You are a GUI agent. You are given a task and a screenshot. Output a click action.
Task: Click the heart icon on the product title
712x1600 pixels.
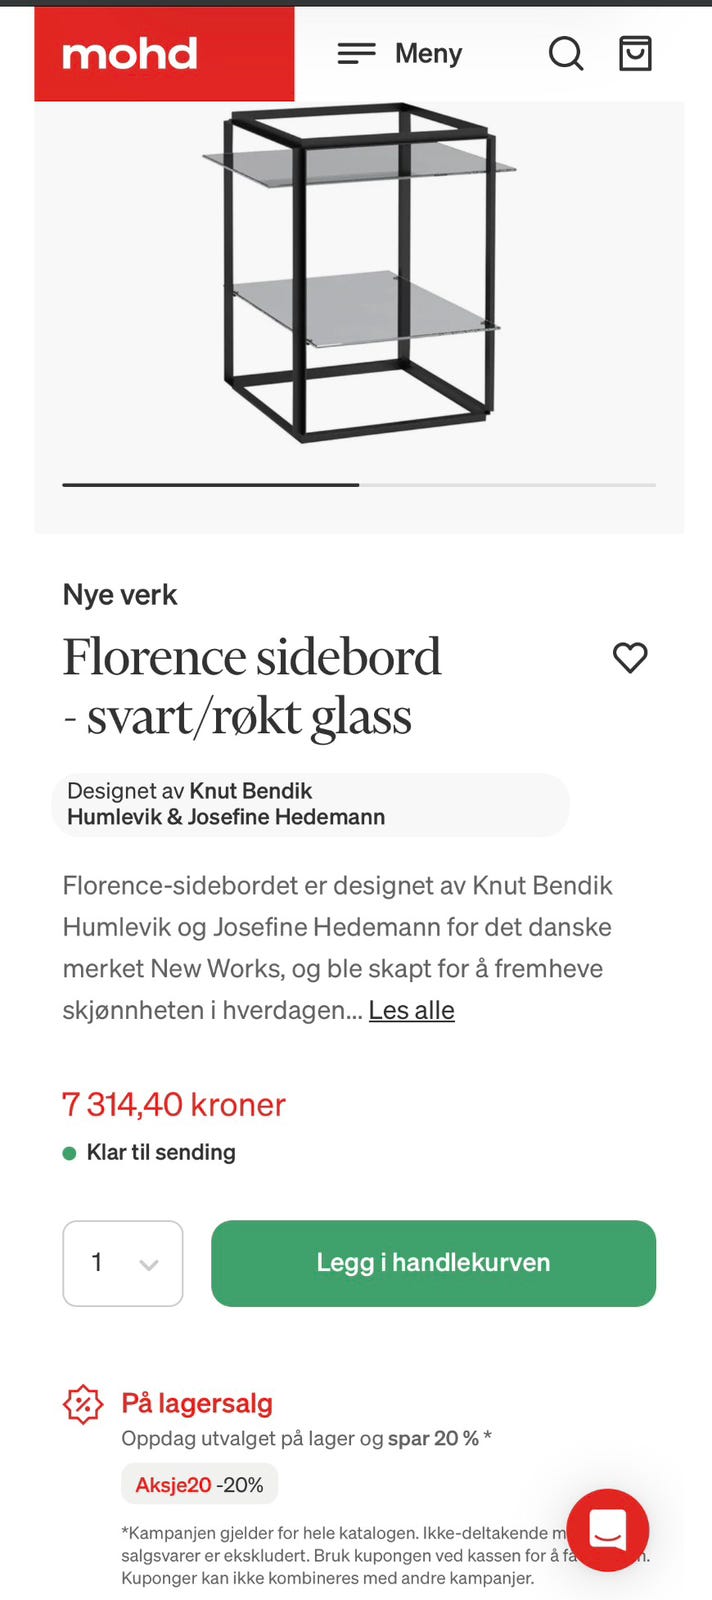[x=630, y=658]
